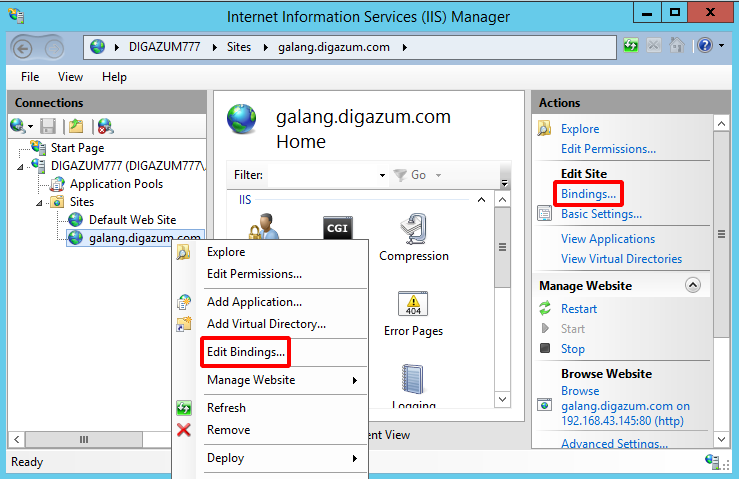739x479 pixels.
Task: Click the Basic Settings icon in Actions pane
Action: (544, 214)
